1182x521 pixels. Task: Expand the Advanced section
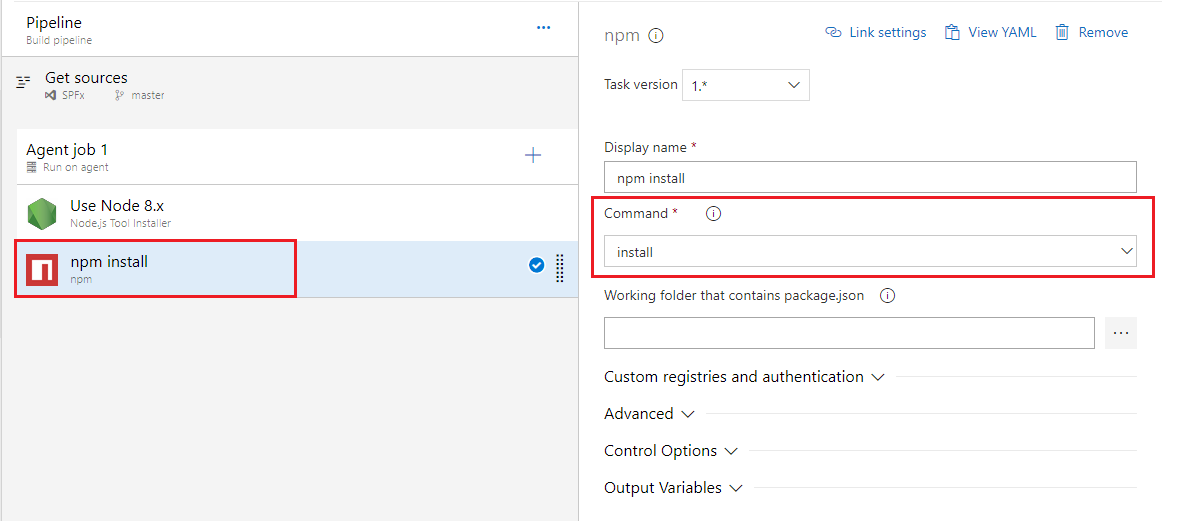pyautogui.click(x=649, y=414)
